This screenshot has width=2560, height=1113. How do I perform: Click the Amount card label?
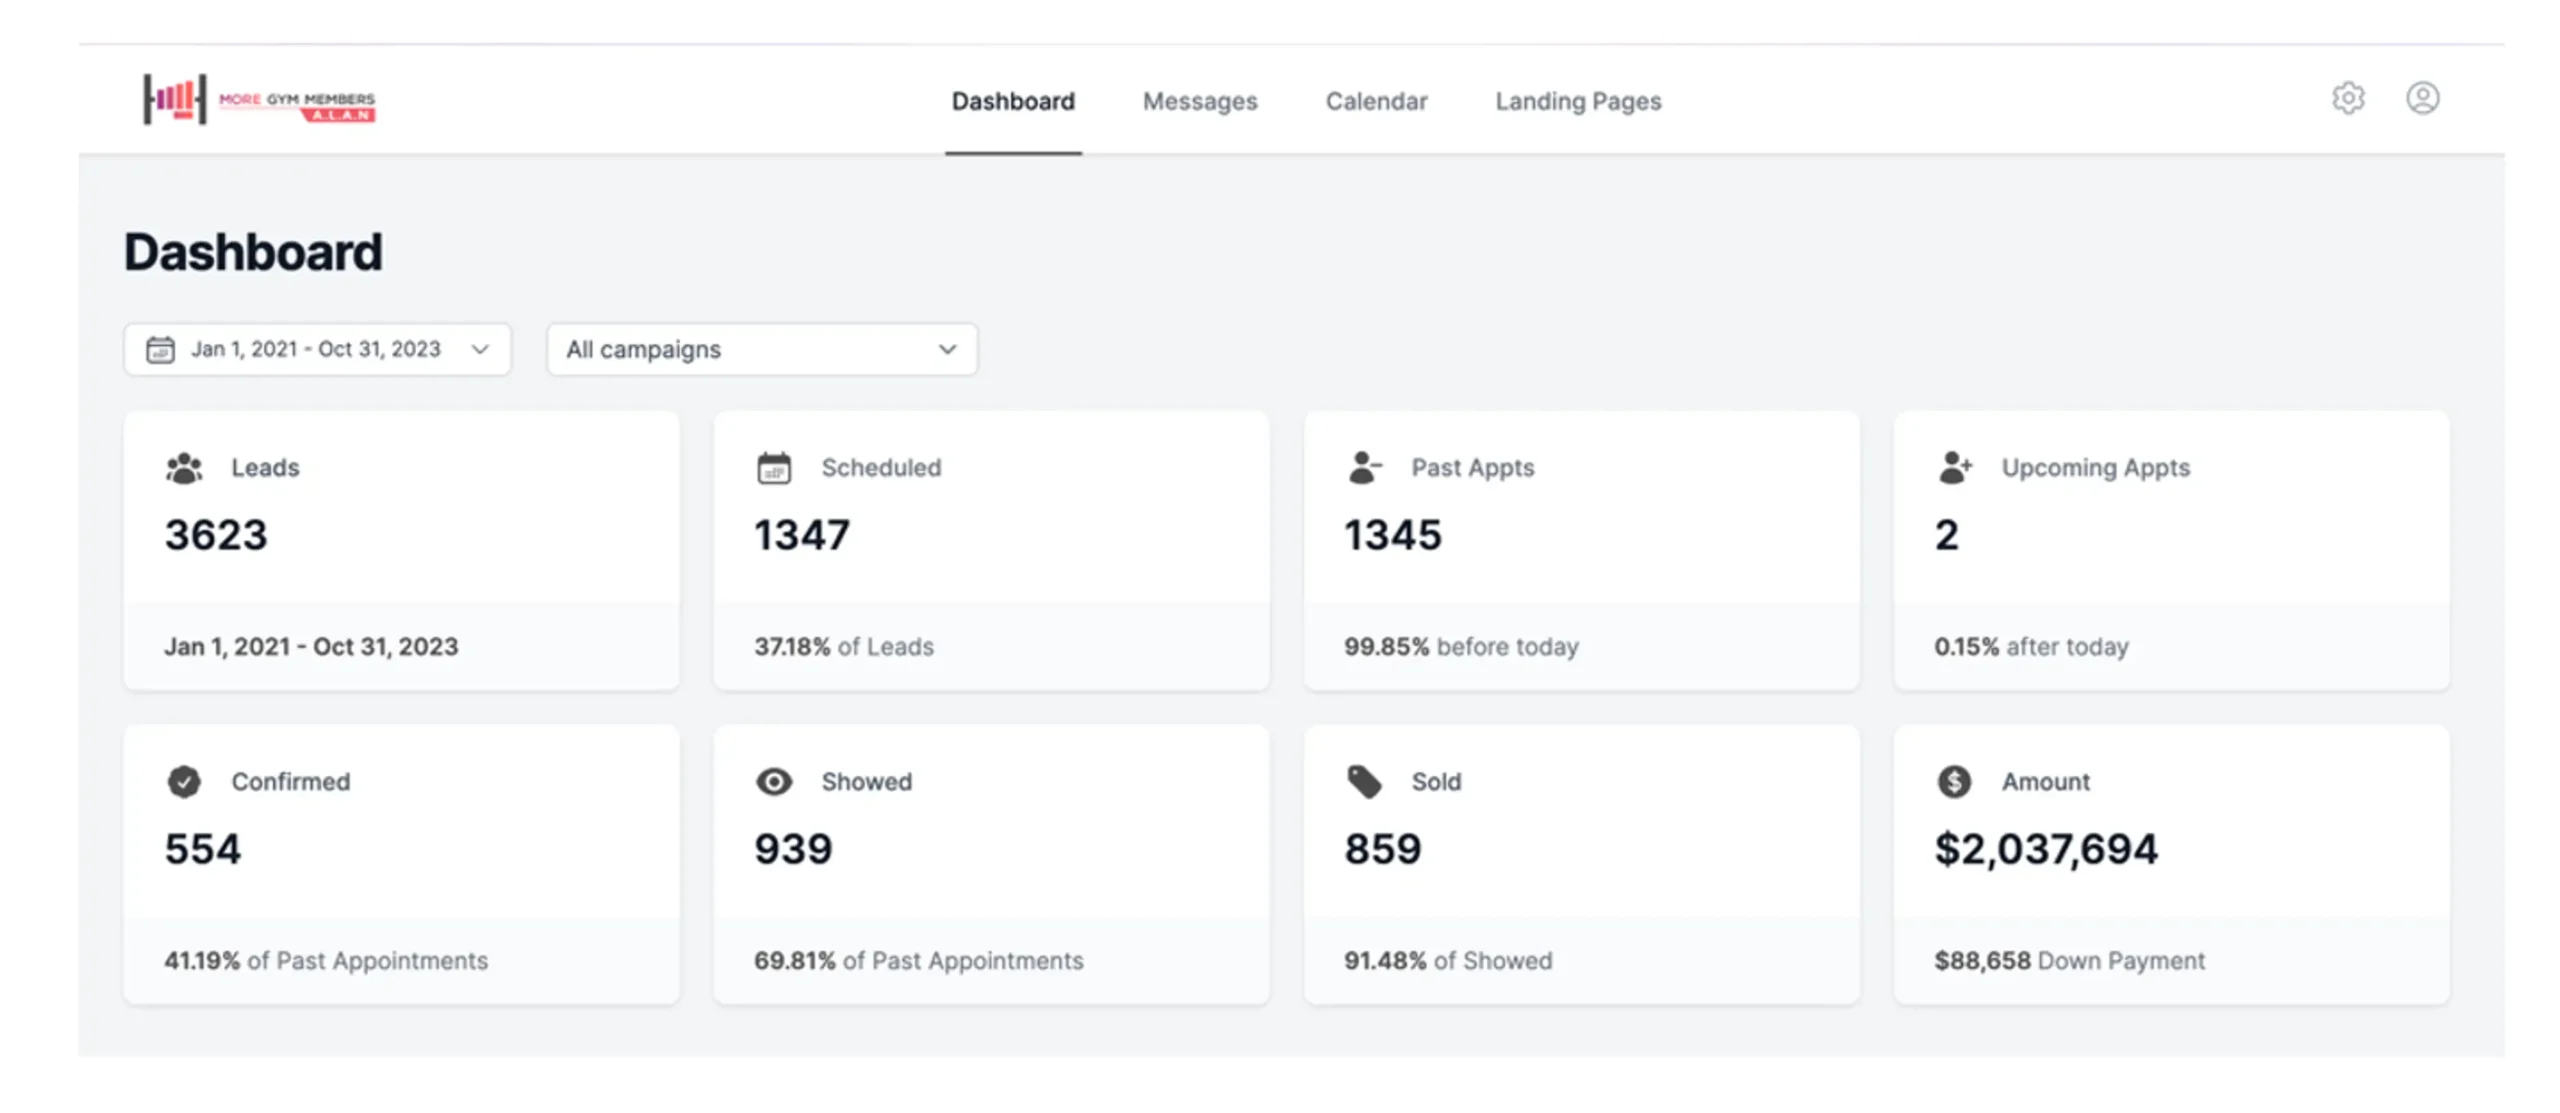[x=2044, y=782]
